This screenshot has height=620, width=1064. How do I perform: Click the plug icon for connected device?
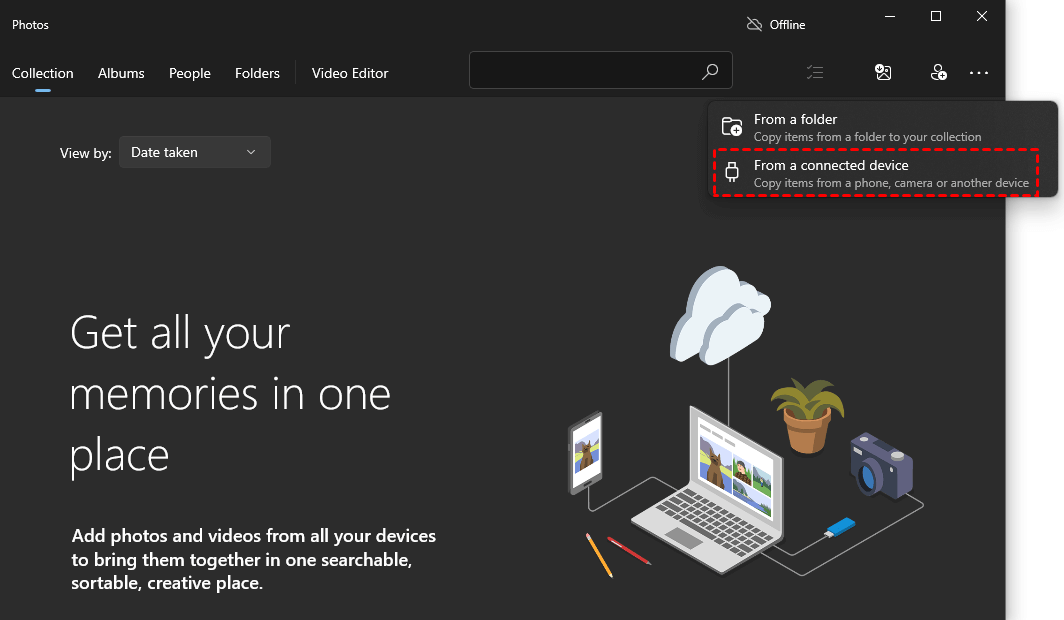pos(732,173)
